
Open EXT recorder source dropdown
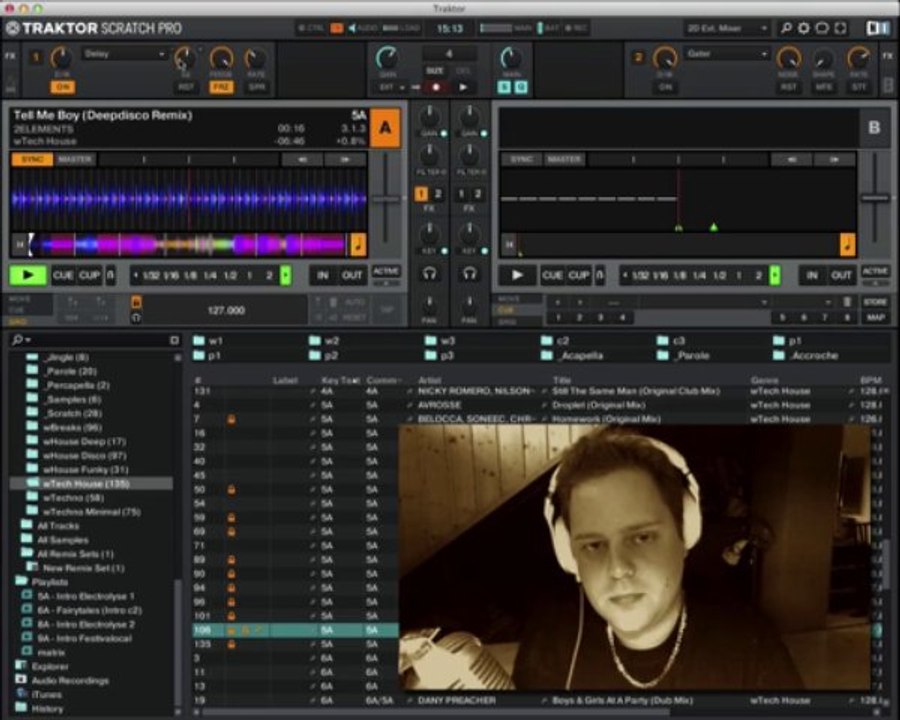pyautogui.click(x=392, y=87)
